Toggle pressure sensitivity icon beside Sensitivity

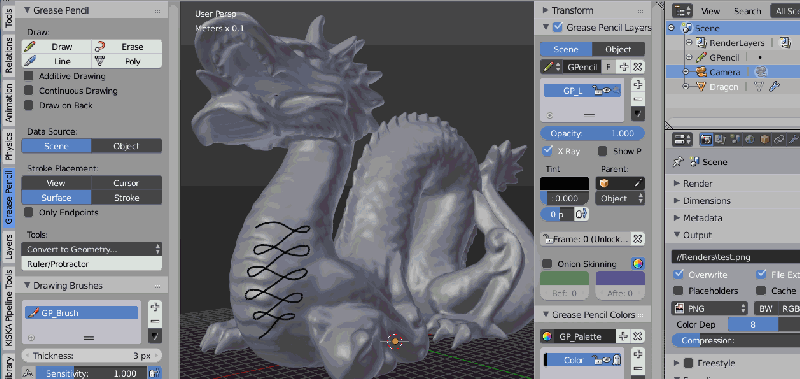click(x=155, y=373)
